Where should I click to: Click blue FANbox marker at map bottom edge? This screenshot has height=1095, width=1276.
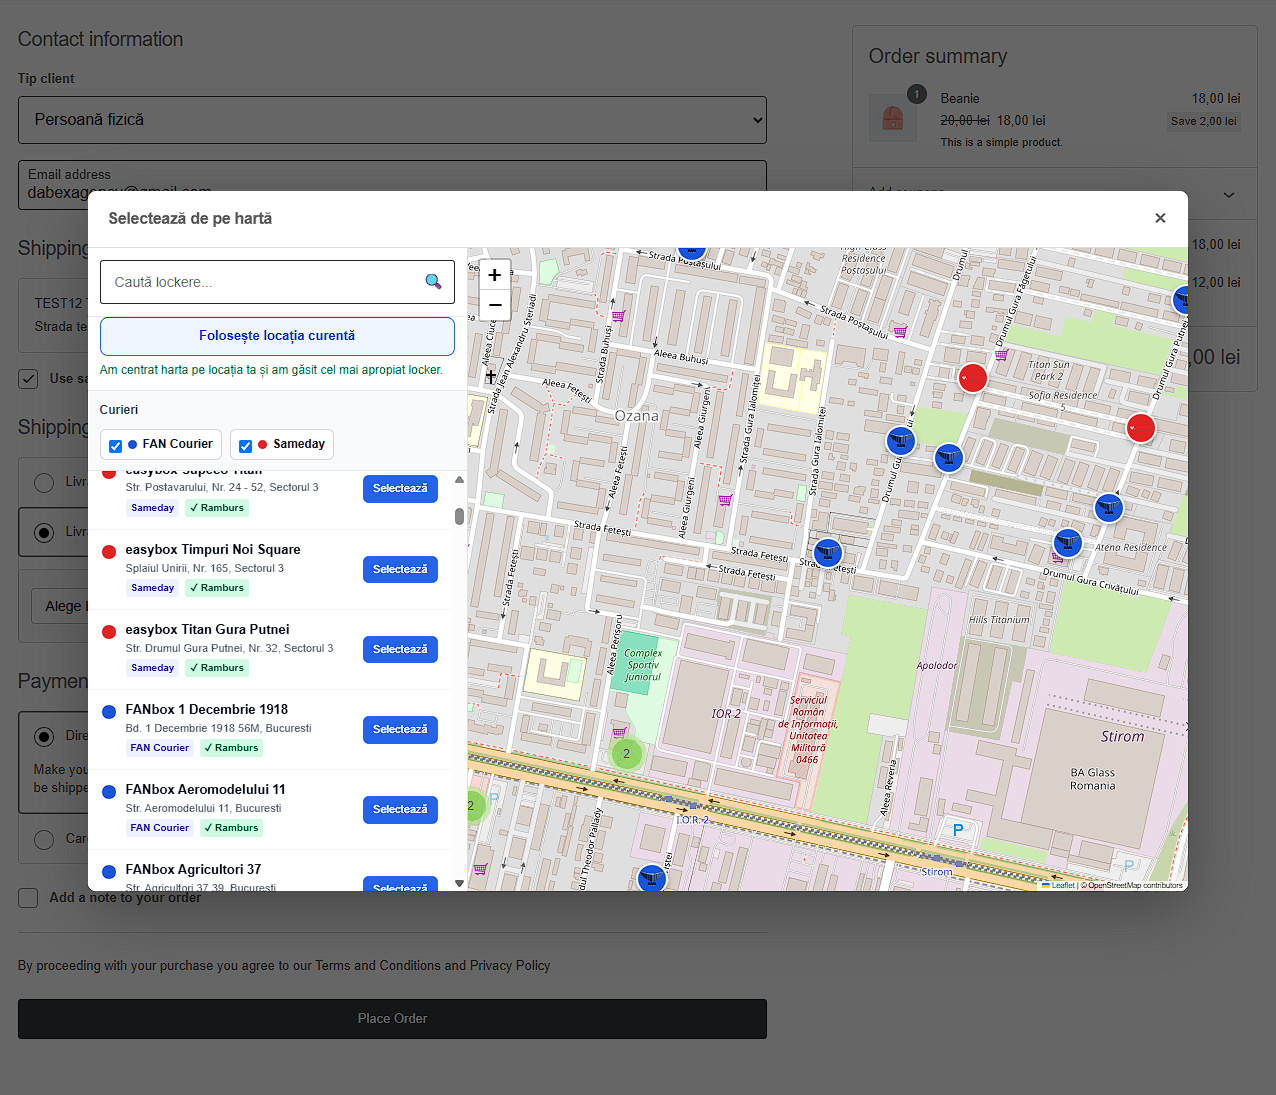651,878
